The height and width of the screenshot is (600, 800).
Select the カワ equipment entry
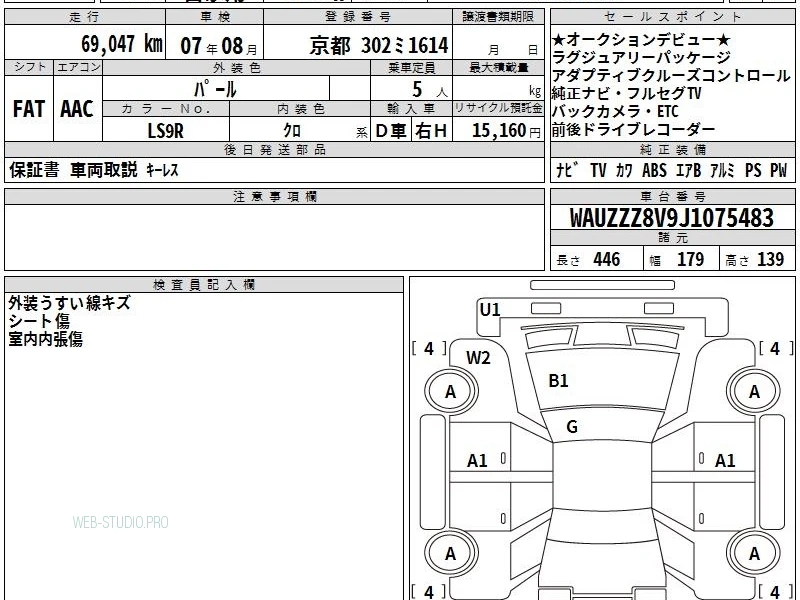click(624, 170)
